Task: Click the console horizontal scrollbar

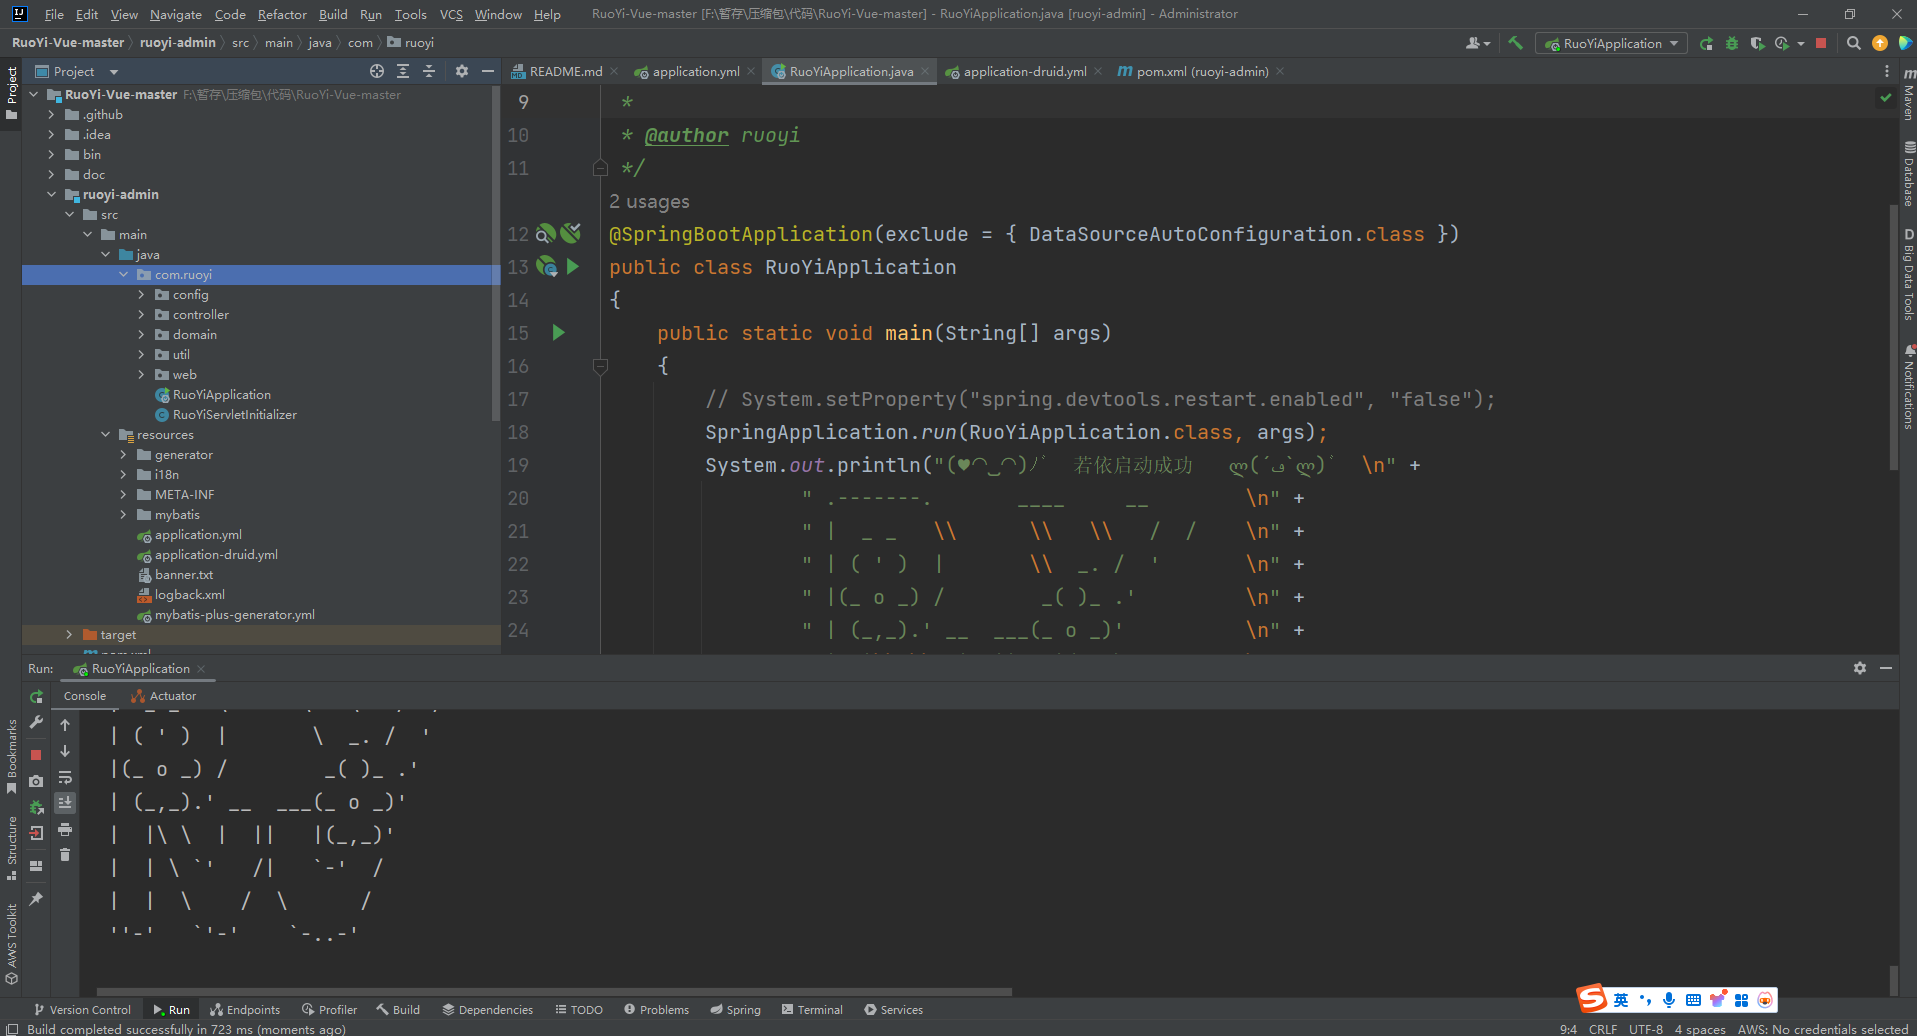Action: pyautogui.click(x=554, y=992)
